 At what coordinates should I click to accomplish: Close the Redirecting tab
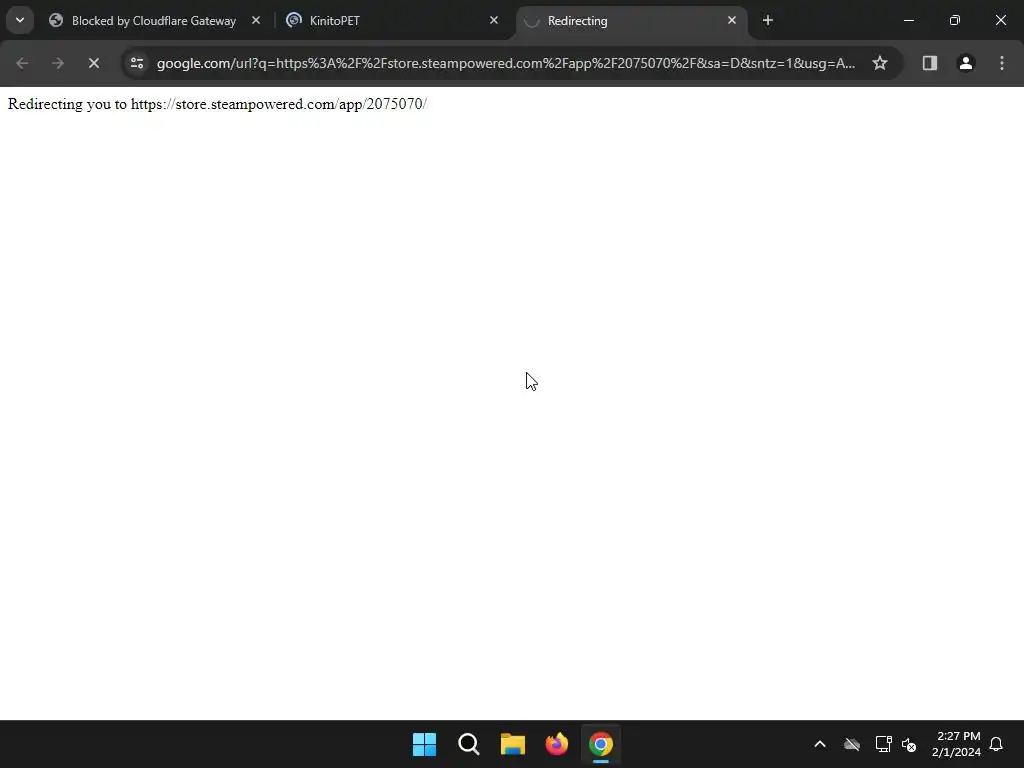tap(731, 20)
